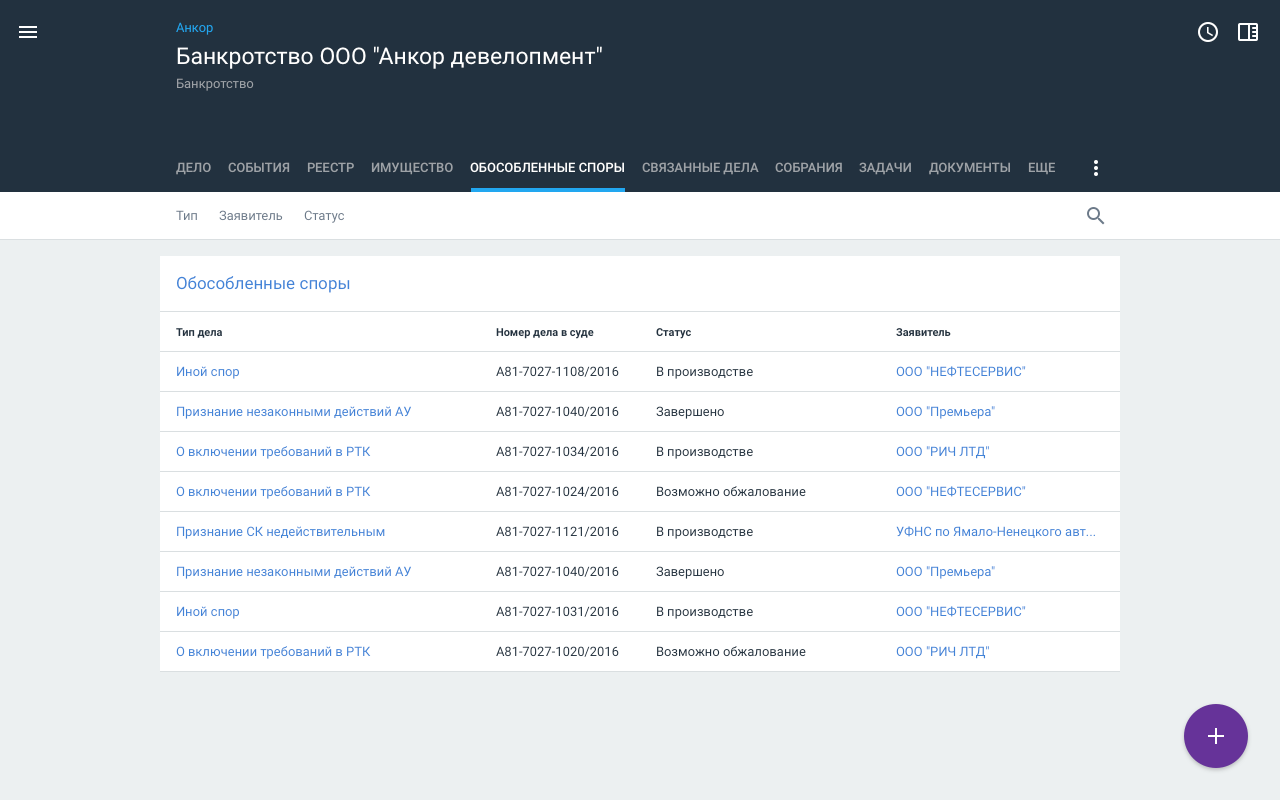Go to the СВЯЗАННЫЕ ДЕЛА tab
The width and height of the screenshot is (1280, 800).
point(700,168)
